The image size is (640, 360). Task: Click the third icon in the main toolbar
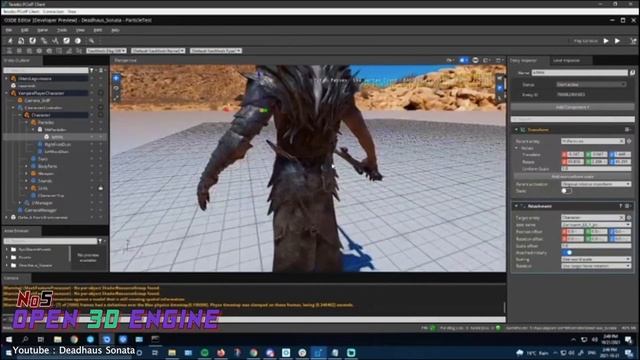(33, 41)
